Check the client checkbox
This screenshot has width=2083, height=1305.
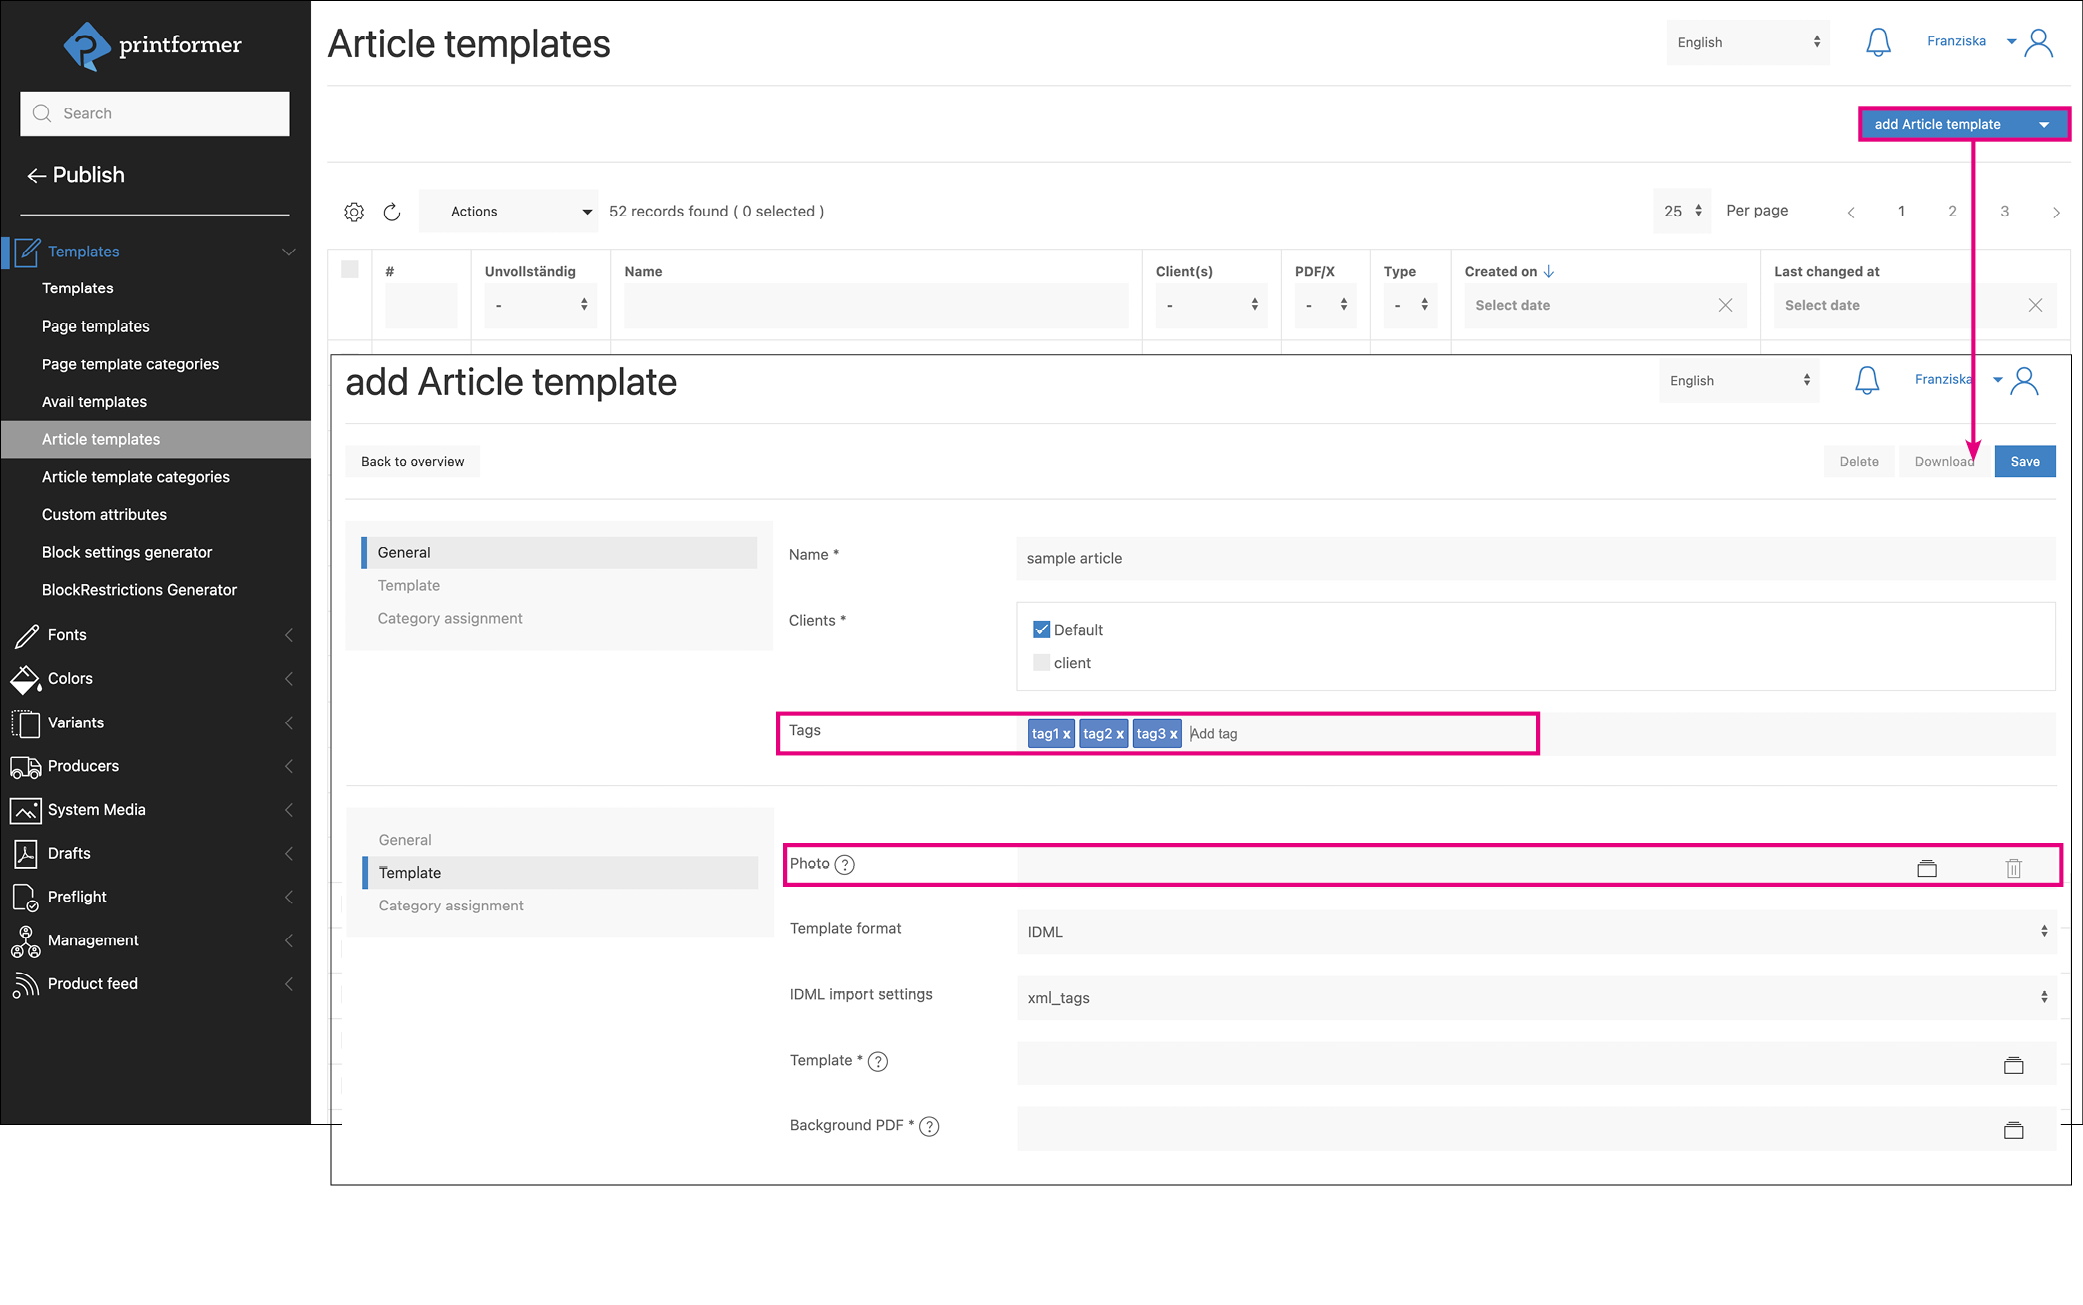tap(1041, 663)
